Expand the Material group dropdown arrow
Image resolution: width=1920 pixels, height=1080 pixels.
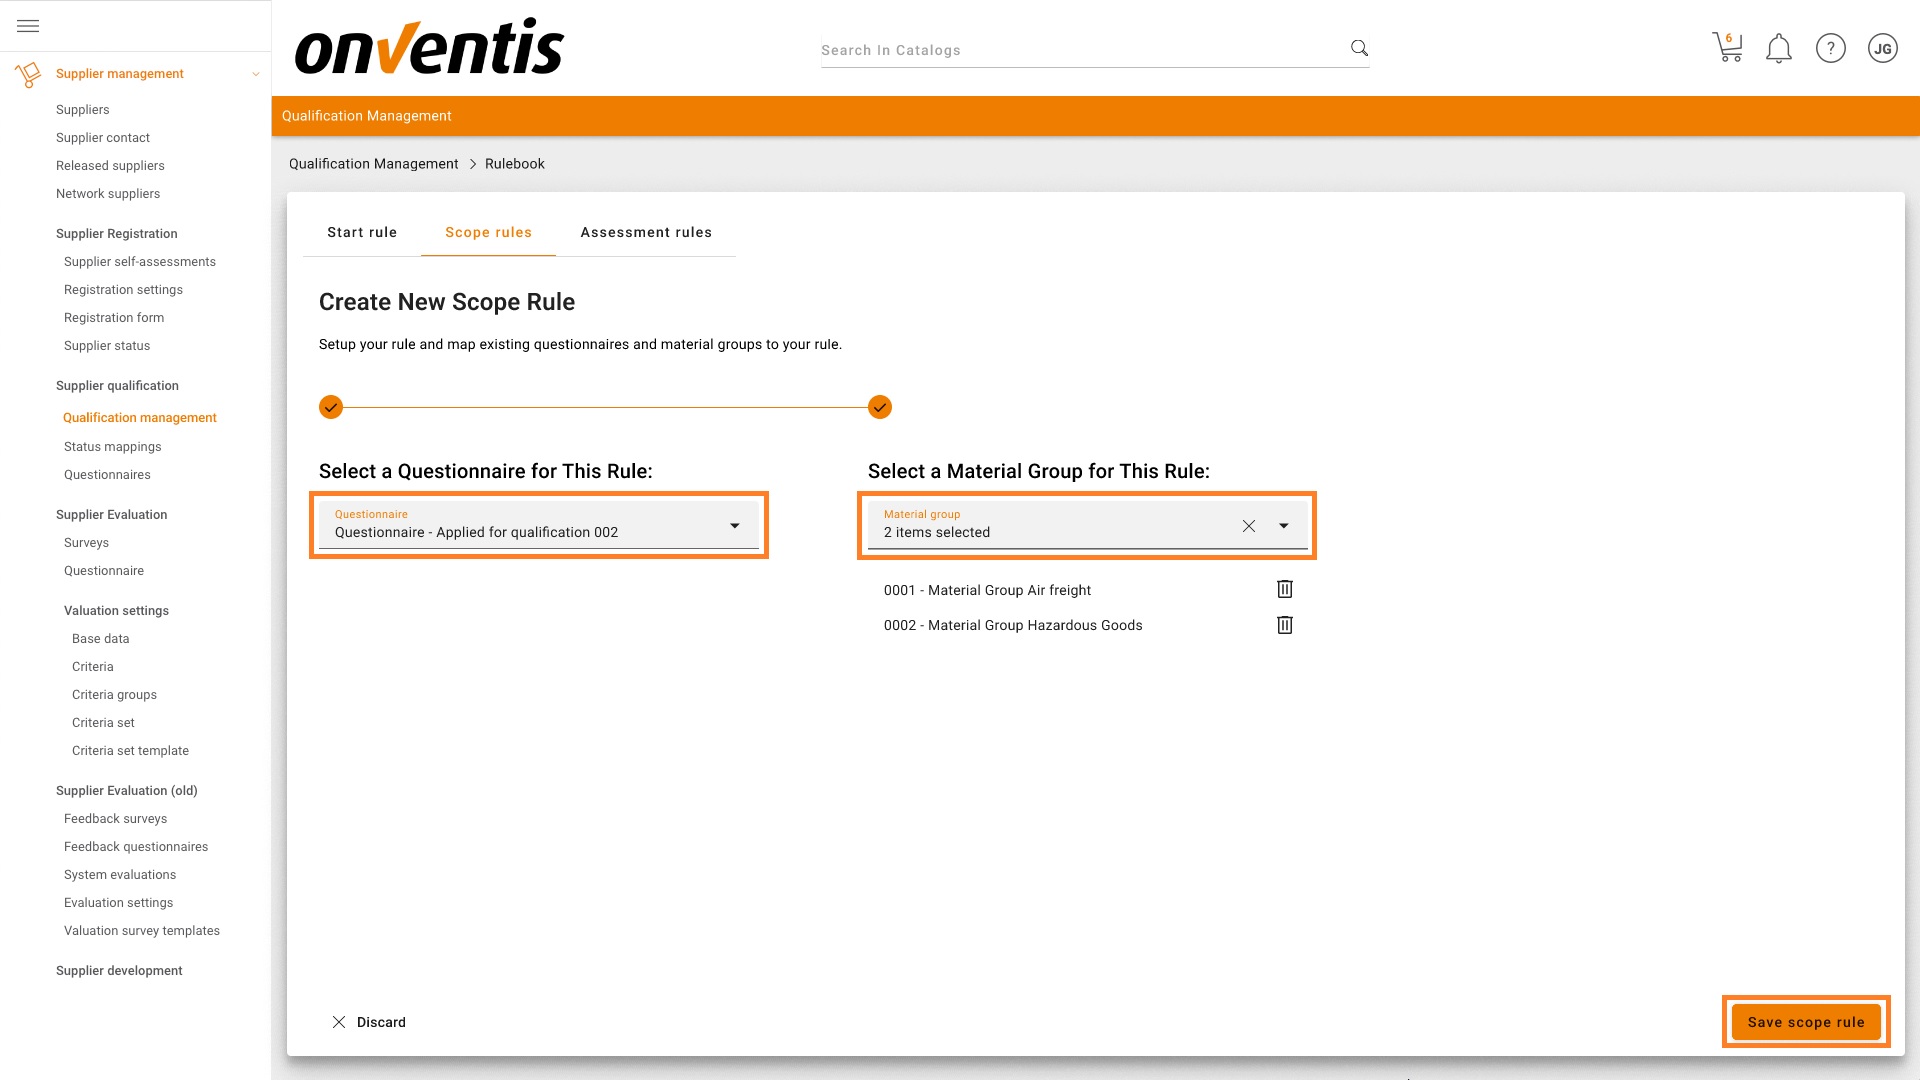click(x=1284, y=526)
